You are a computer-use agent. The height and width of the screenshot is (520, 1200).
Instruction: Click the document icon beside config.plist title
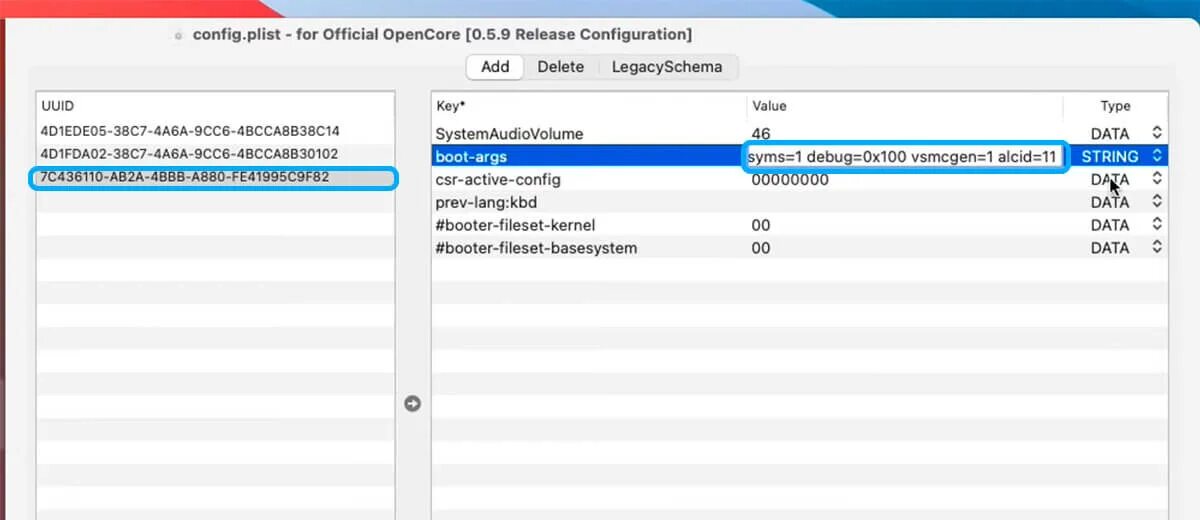point(179,35)
